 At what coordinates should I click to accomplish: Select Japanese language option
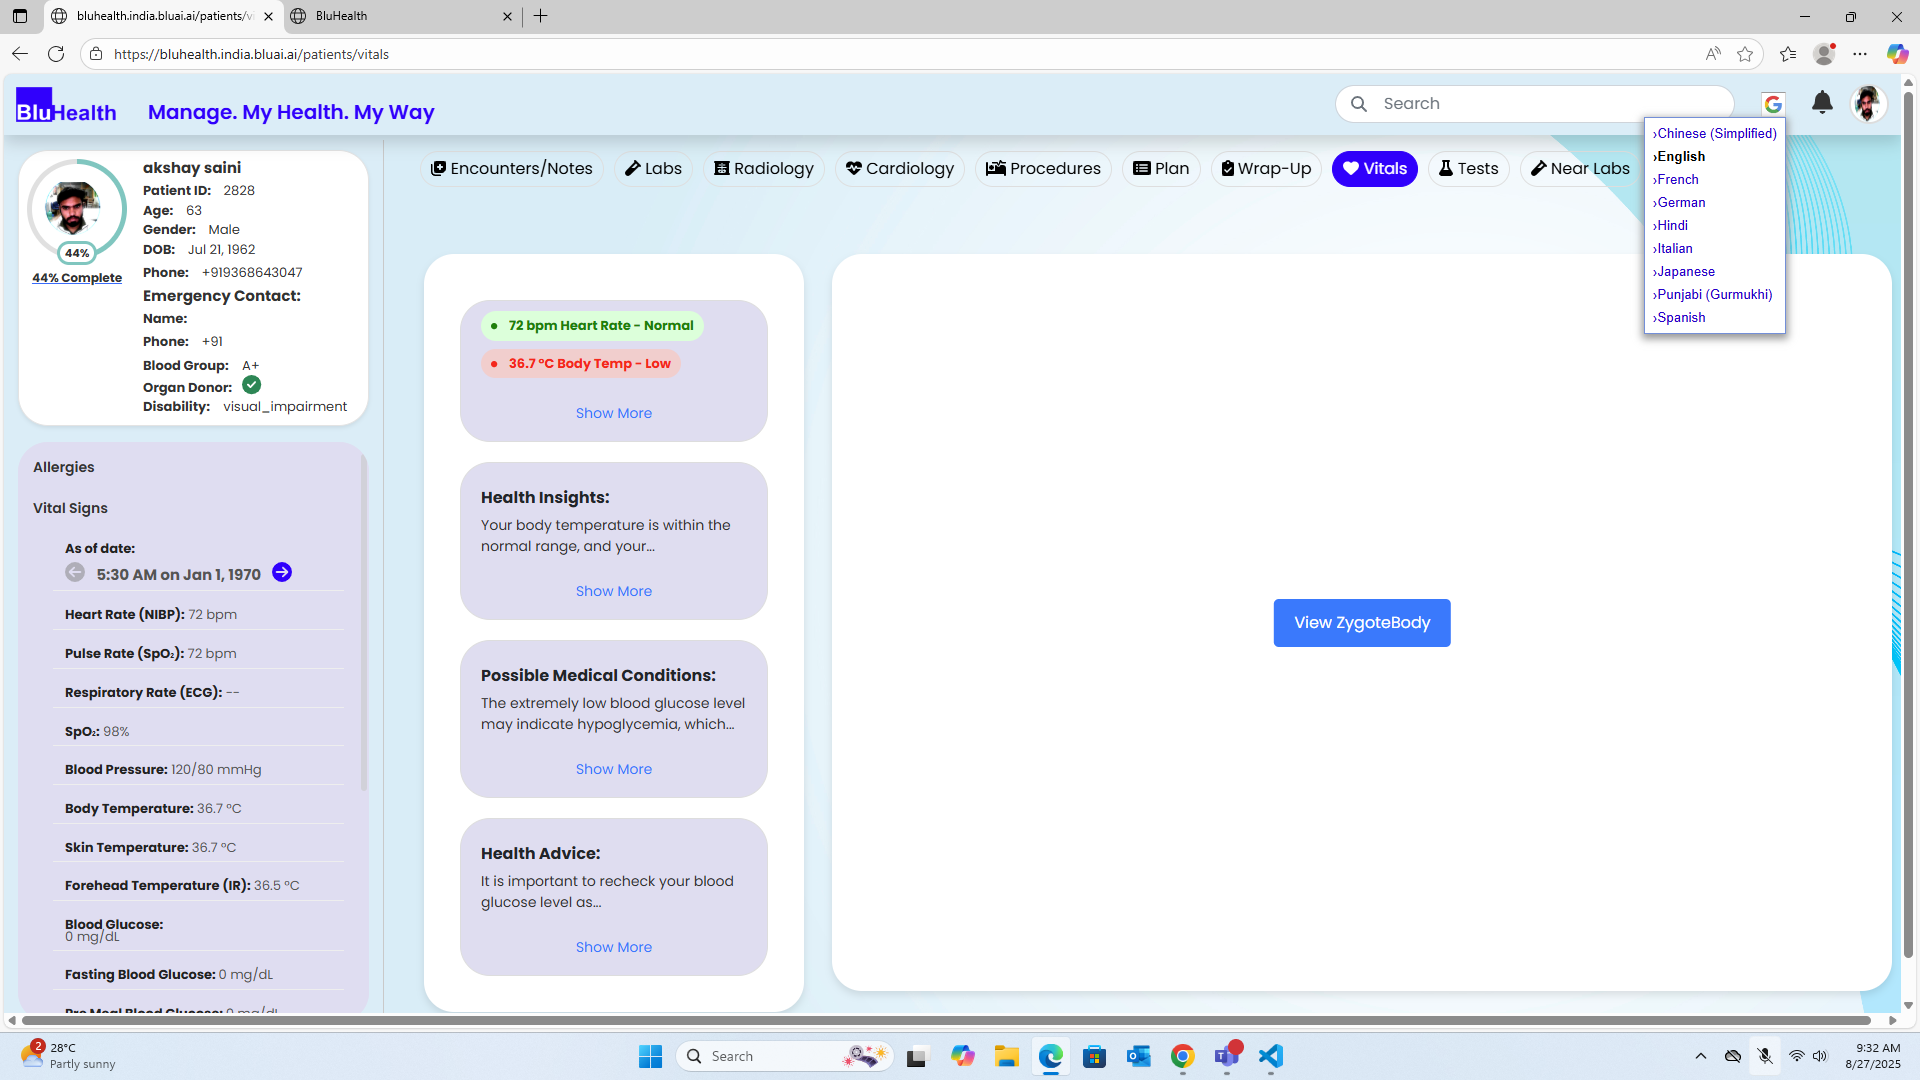coord(1685,271)
